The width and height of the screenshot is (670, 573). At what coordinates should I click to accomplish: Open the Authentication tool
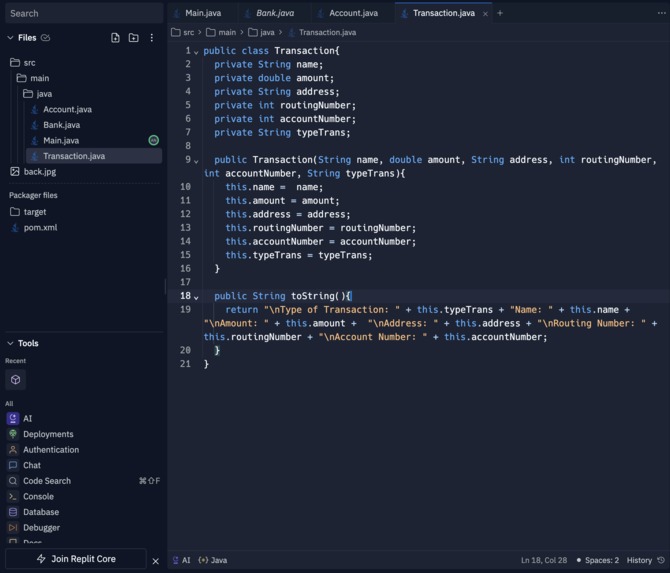[x=43, y=450]
